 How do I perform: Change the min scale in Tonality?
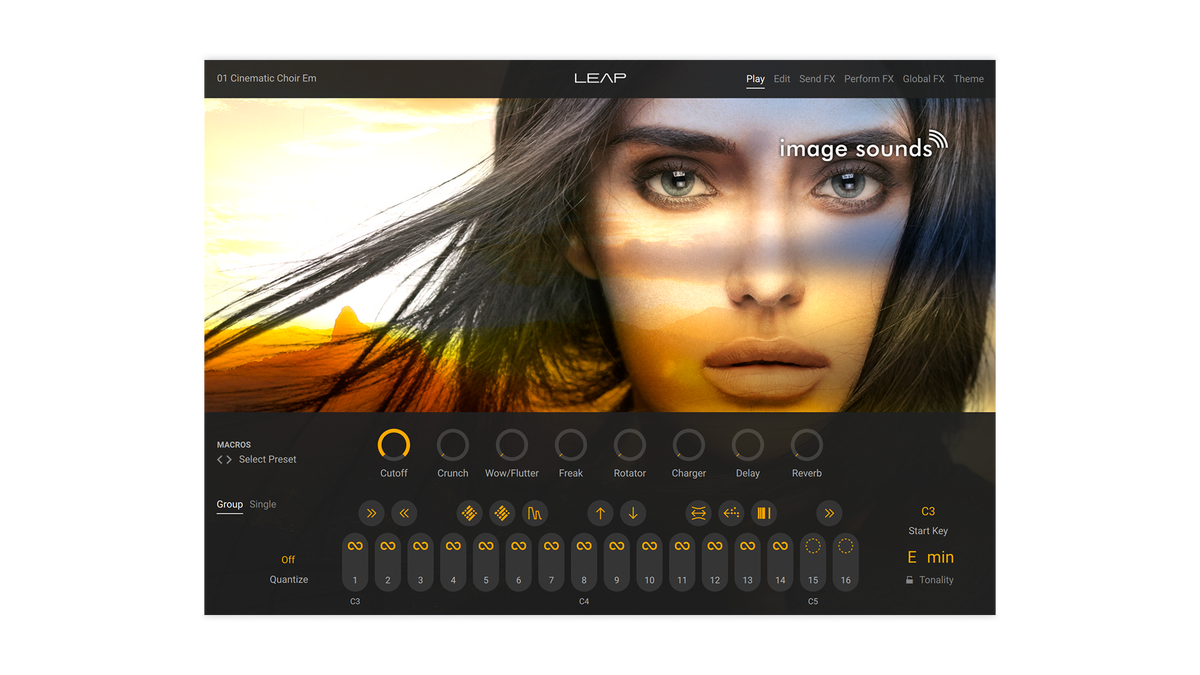[x=940, y=557]
